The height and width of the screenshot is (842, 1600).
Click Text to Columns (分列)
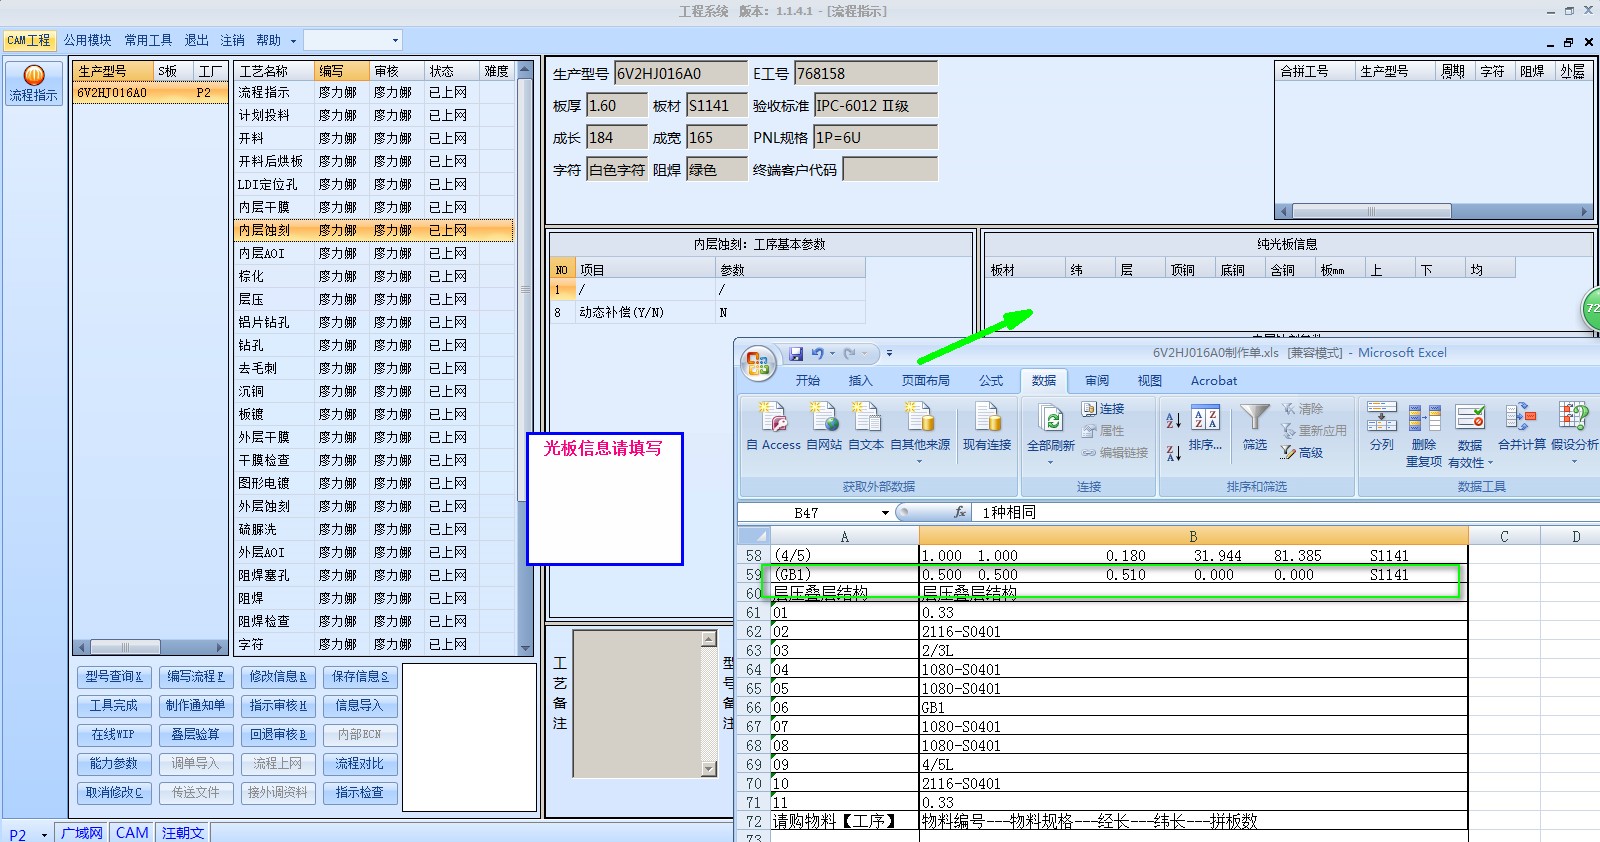tap(1381, 426)
